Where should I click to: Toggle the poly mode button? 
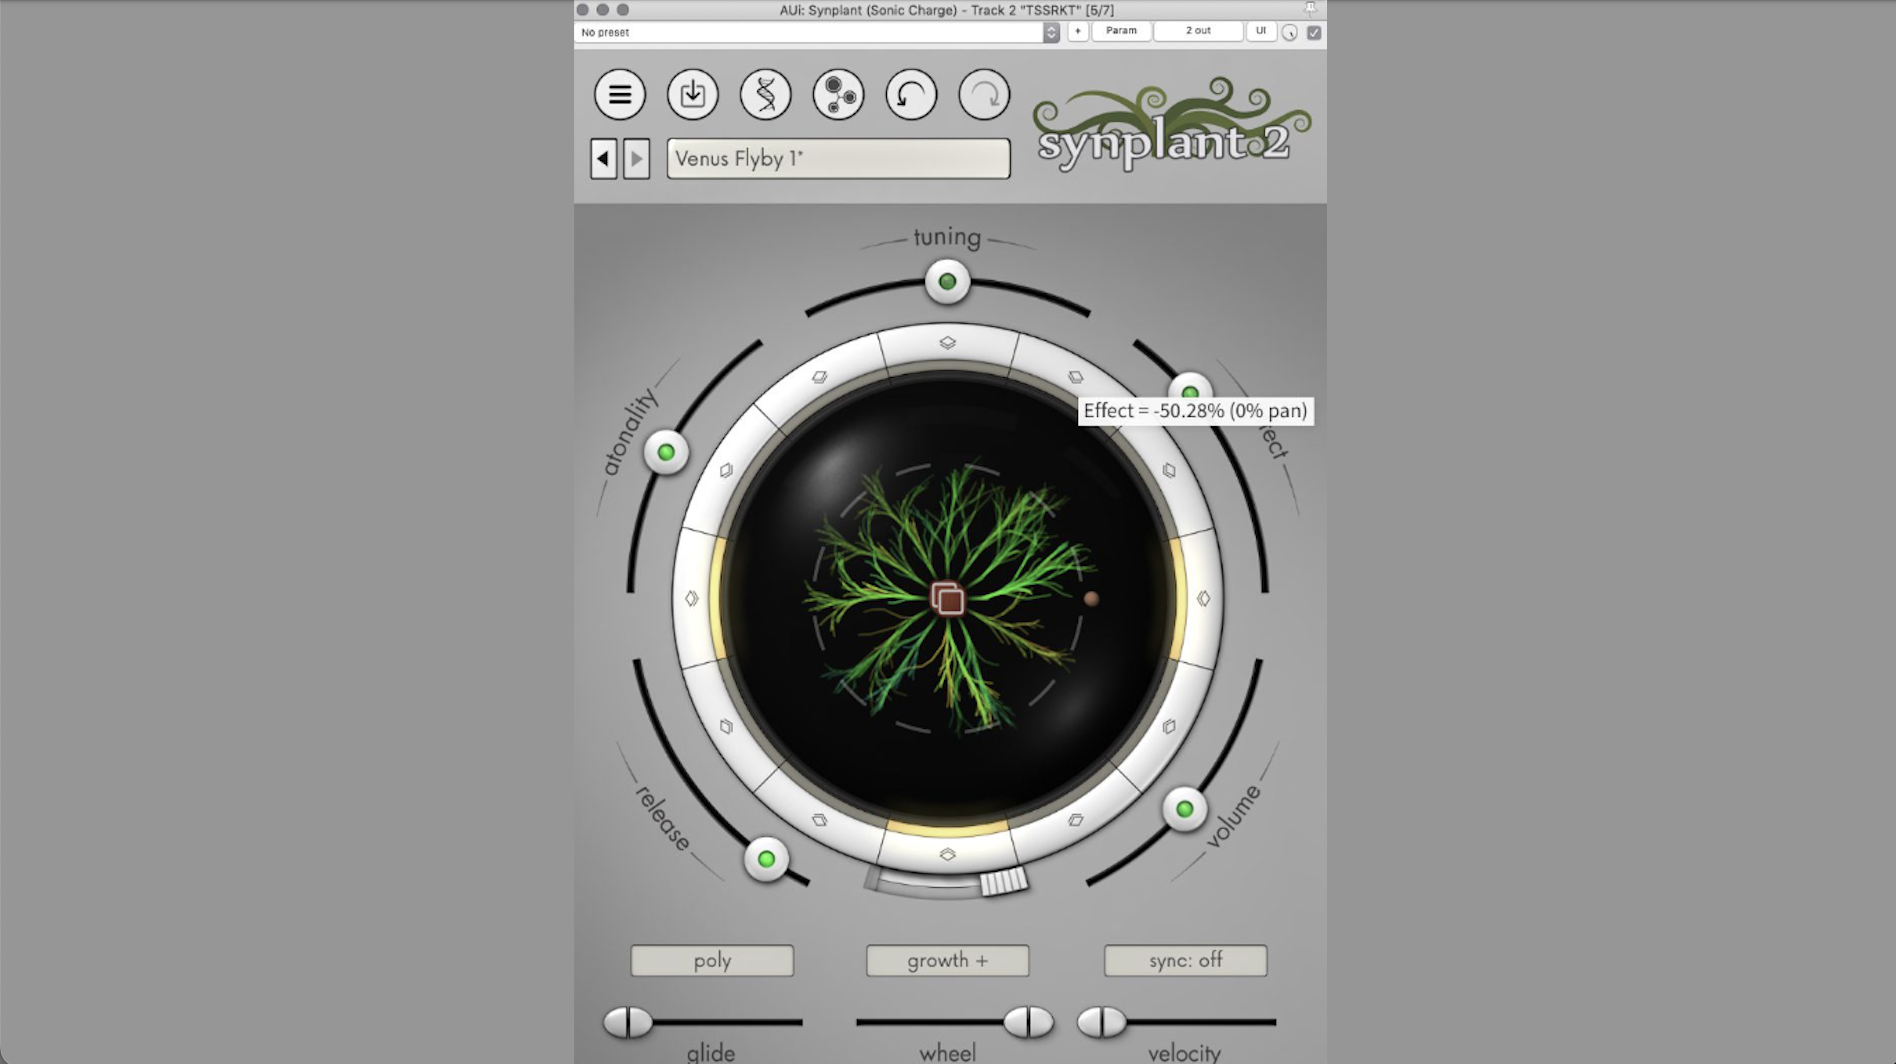(712, 960)
